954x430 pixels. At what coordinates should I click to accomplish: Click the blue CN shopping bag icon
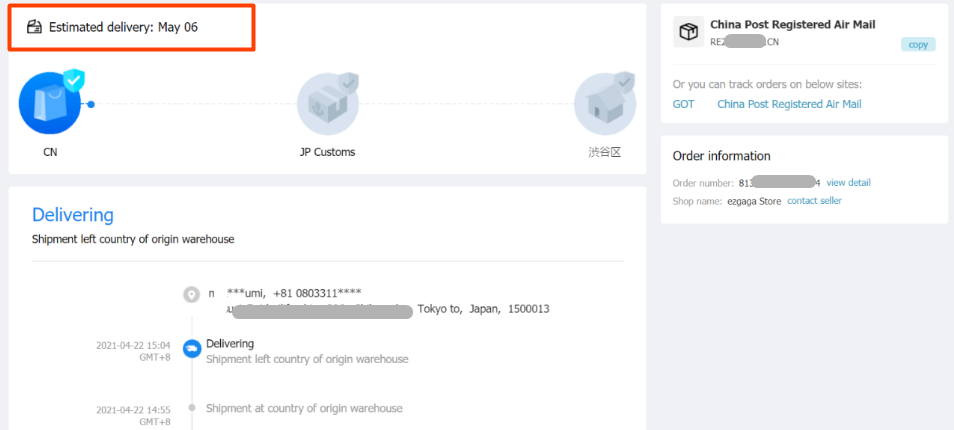click(49, 104)
